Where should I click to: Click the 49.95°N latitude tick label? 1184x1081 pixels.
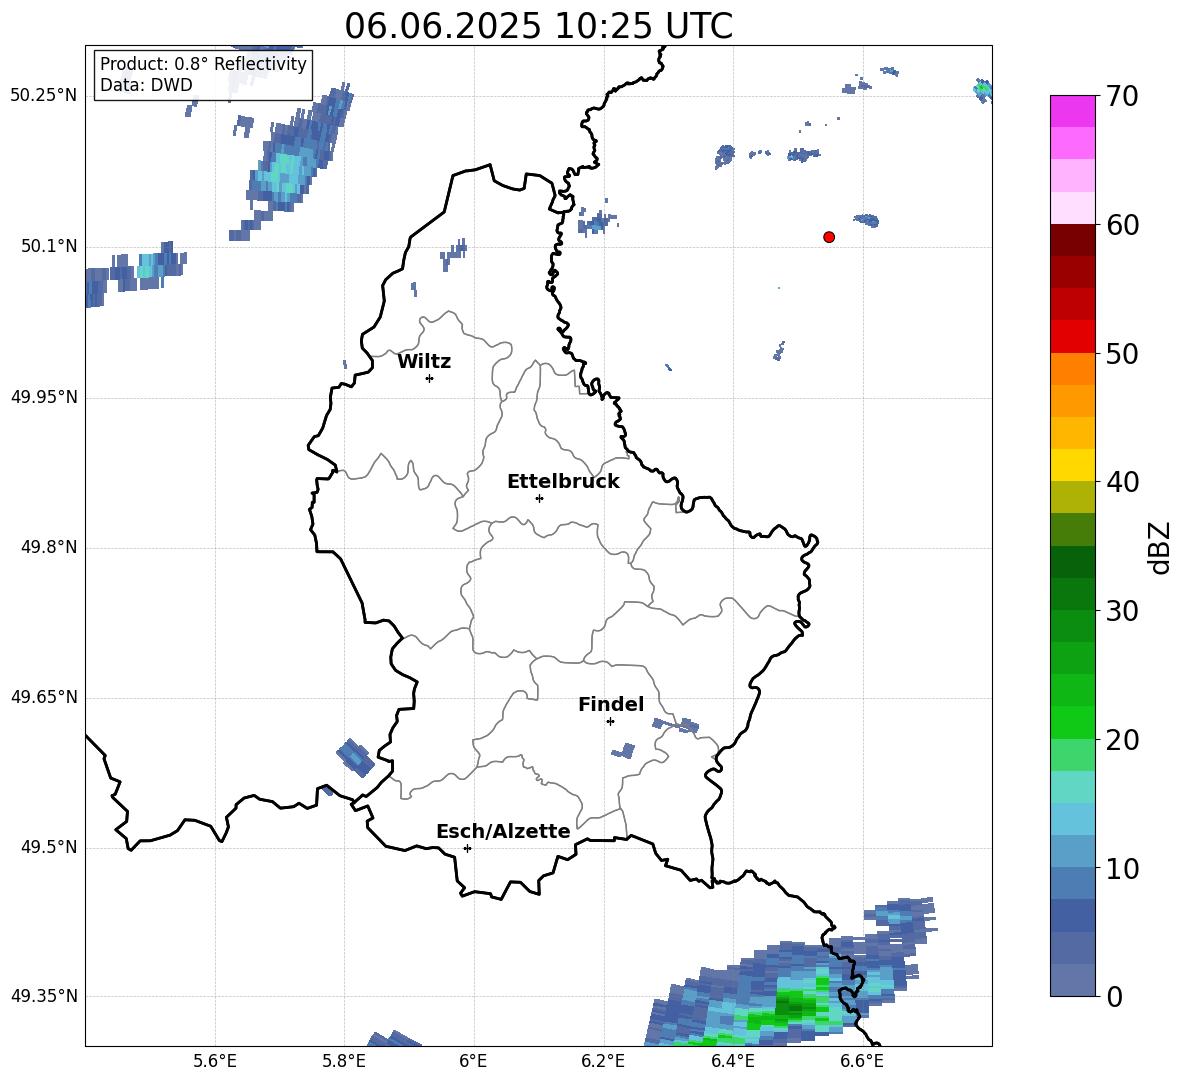click(x=44, y=397)
